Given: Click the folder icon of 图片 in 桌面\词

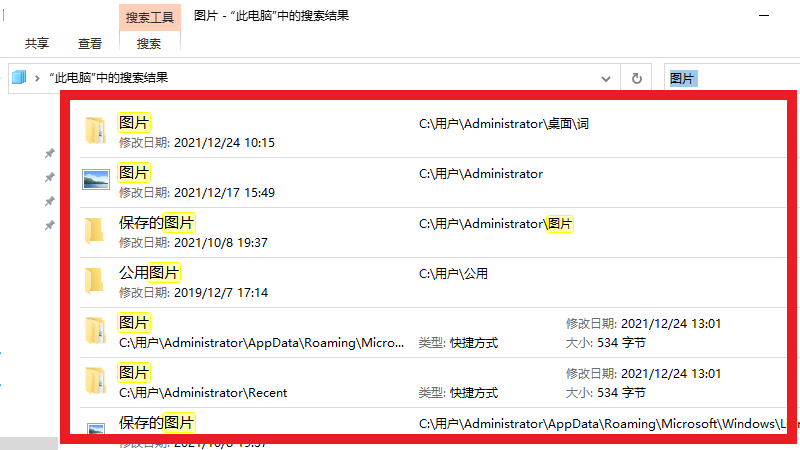Looking at the screenshot, I should (x=95, y=131).
